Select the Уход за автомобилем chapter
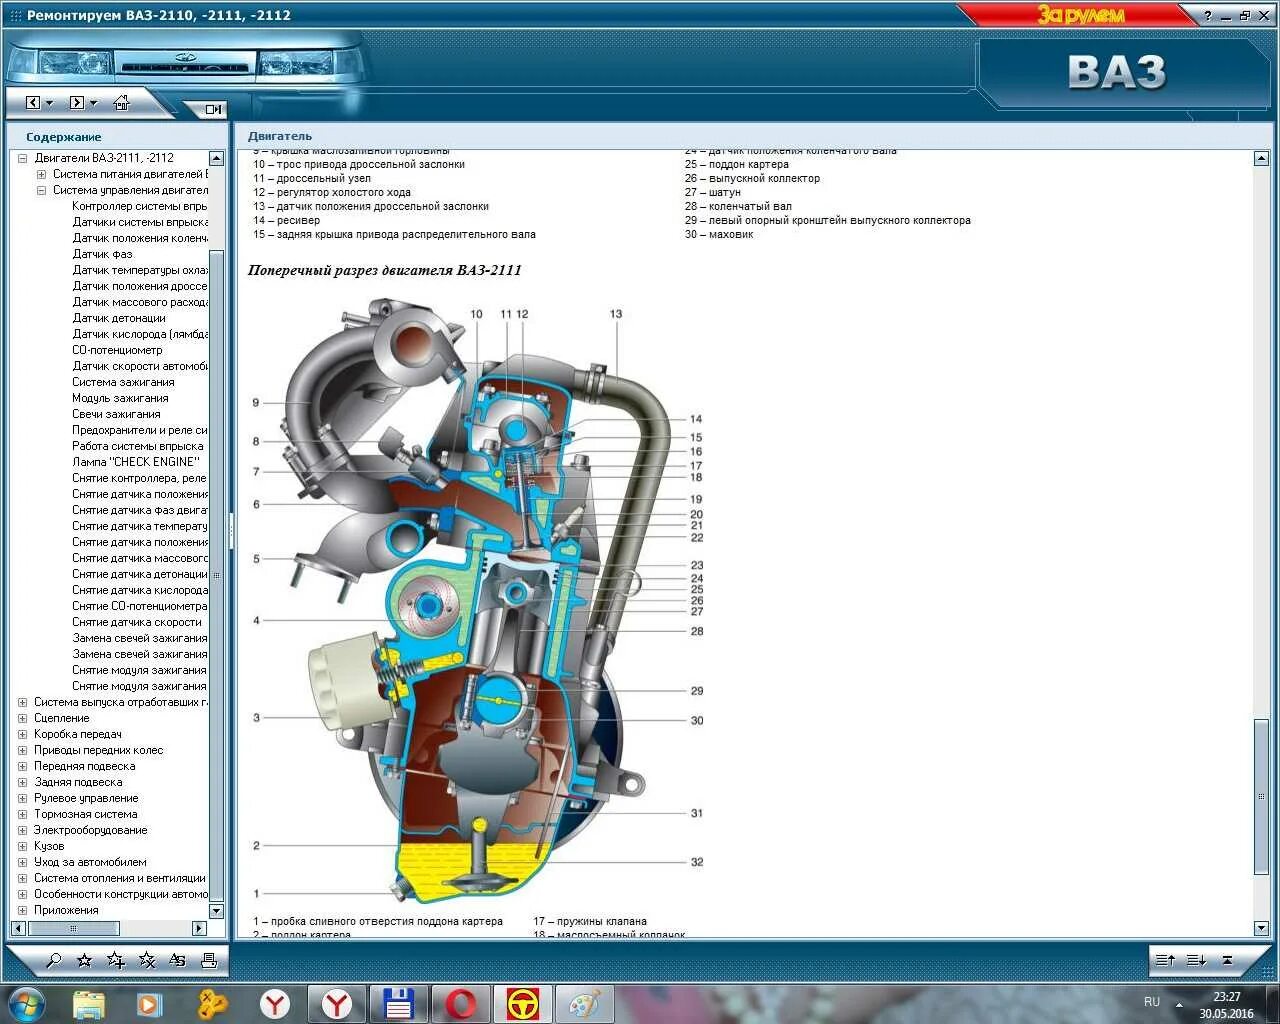Viewport: 1280px width, 1024px height. [x=90, y=862]
